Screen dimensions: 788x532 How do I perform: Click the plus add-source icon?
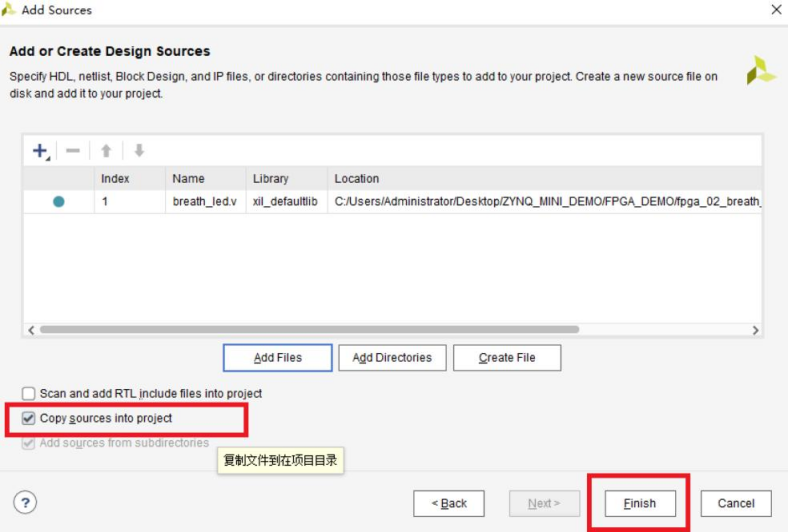tap(40, 151)
